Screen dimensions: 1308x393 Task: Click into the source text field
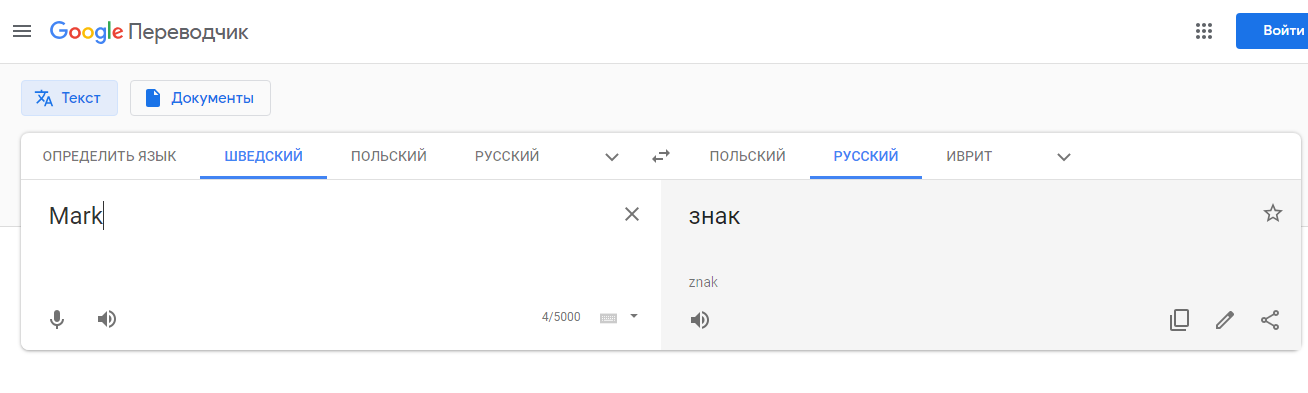pos(330,240)
